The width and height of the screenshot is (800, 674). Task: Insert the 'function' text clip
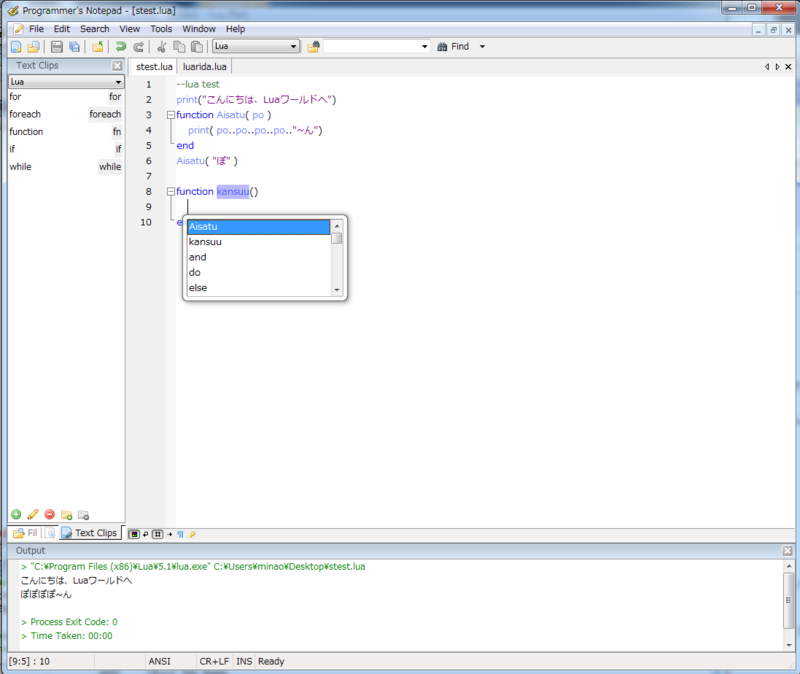(x=65, y=132)
